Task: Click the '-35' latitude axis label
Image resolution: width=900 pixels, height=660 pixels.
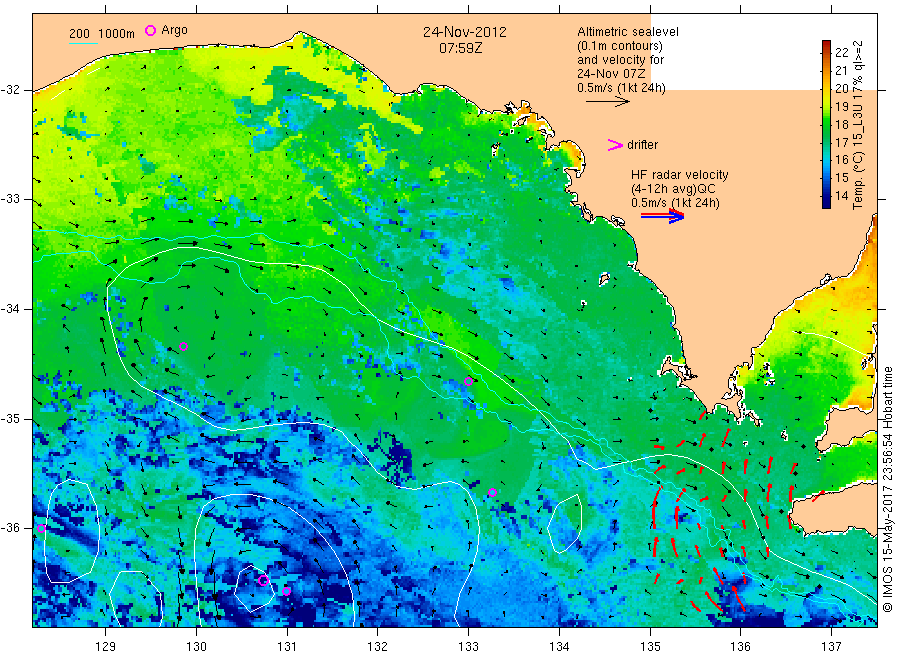Action: click(x=10, y=419)
